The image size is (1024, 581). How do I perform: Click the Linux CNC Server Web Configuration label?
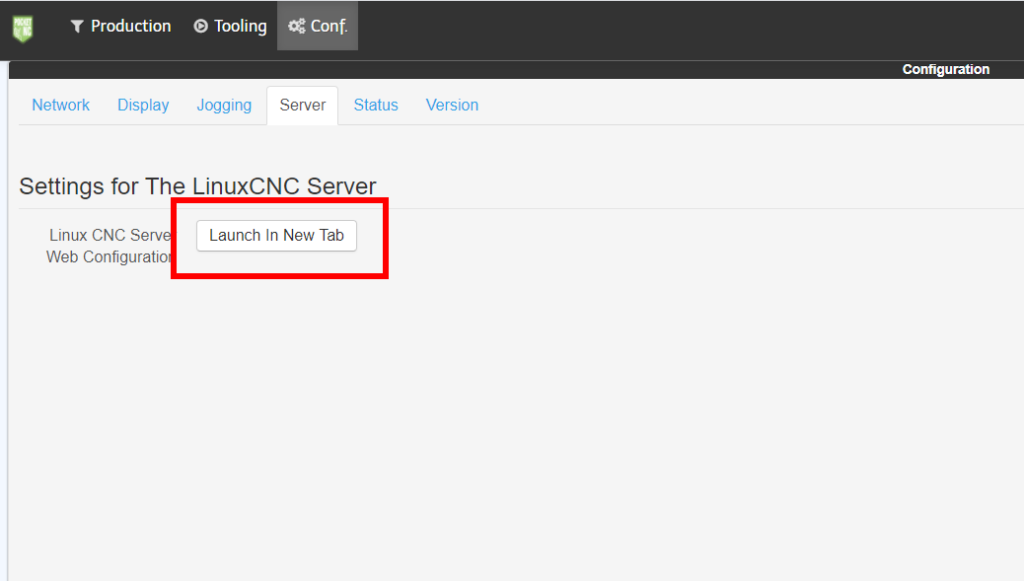(108, 246)
